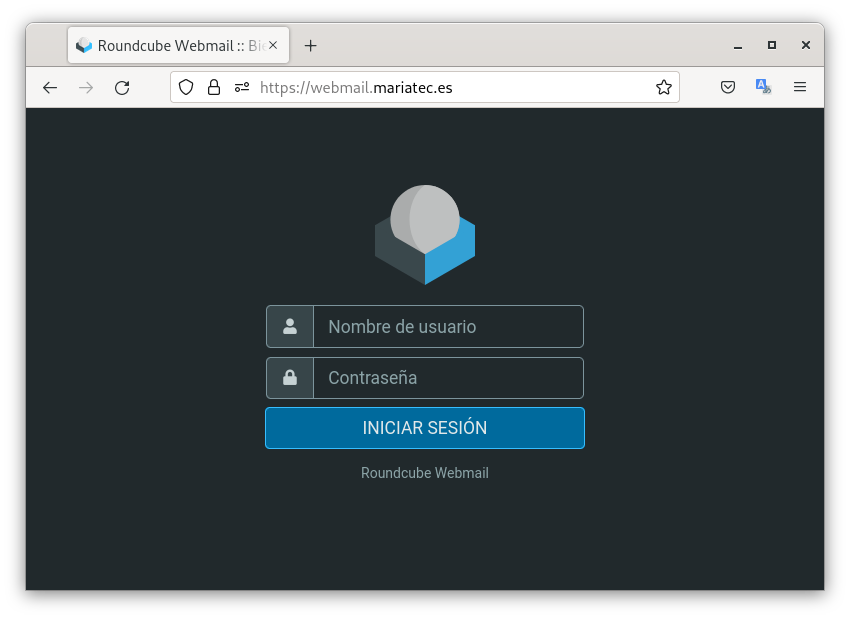Open a new browser tab
The image size is (850, 619).
(311, 46)
